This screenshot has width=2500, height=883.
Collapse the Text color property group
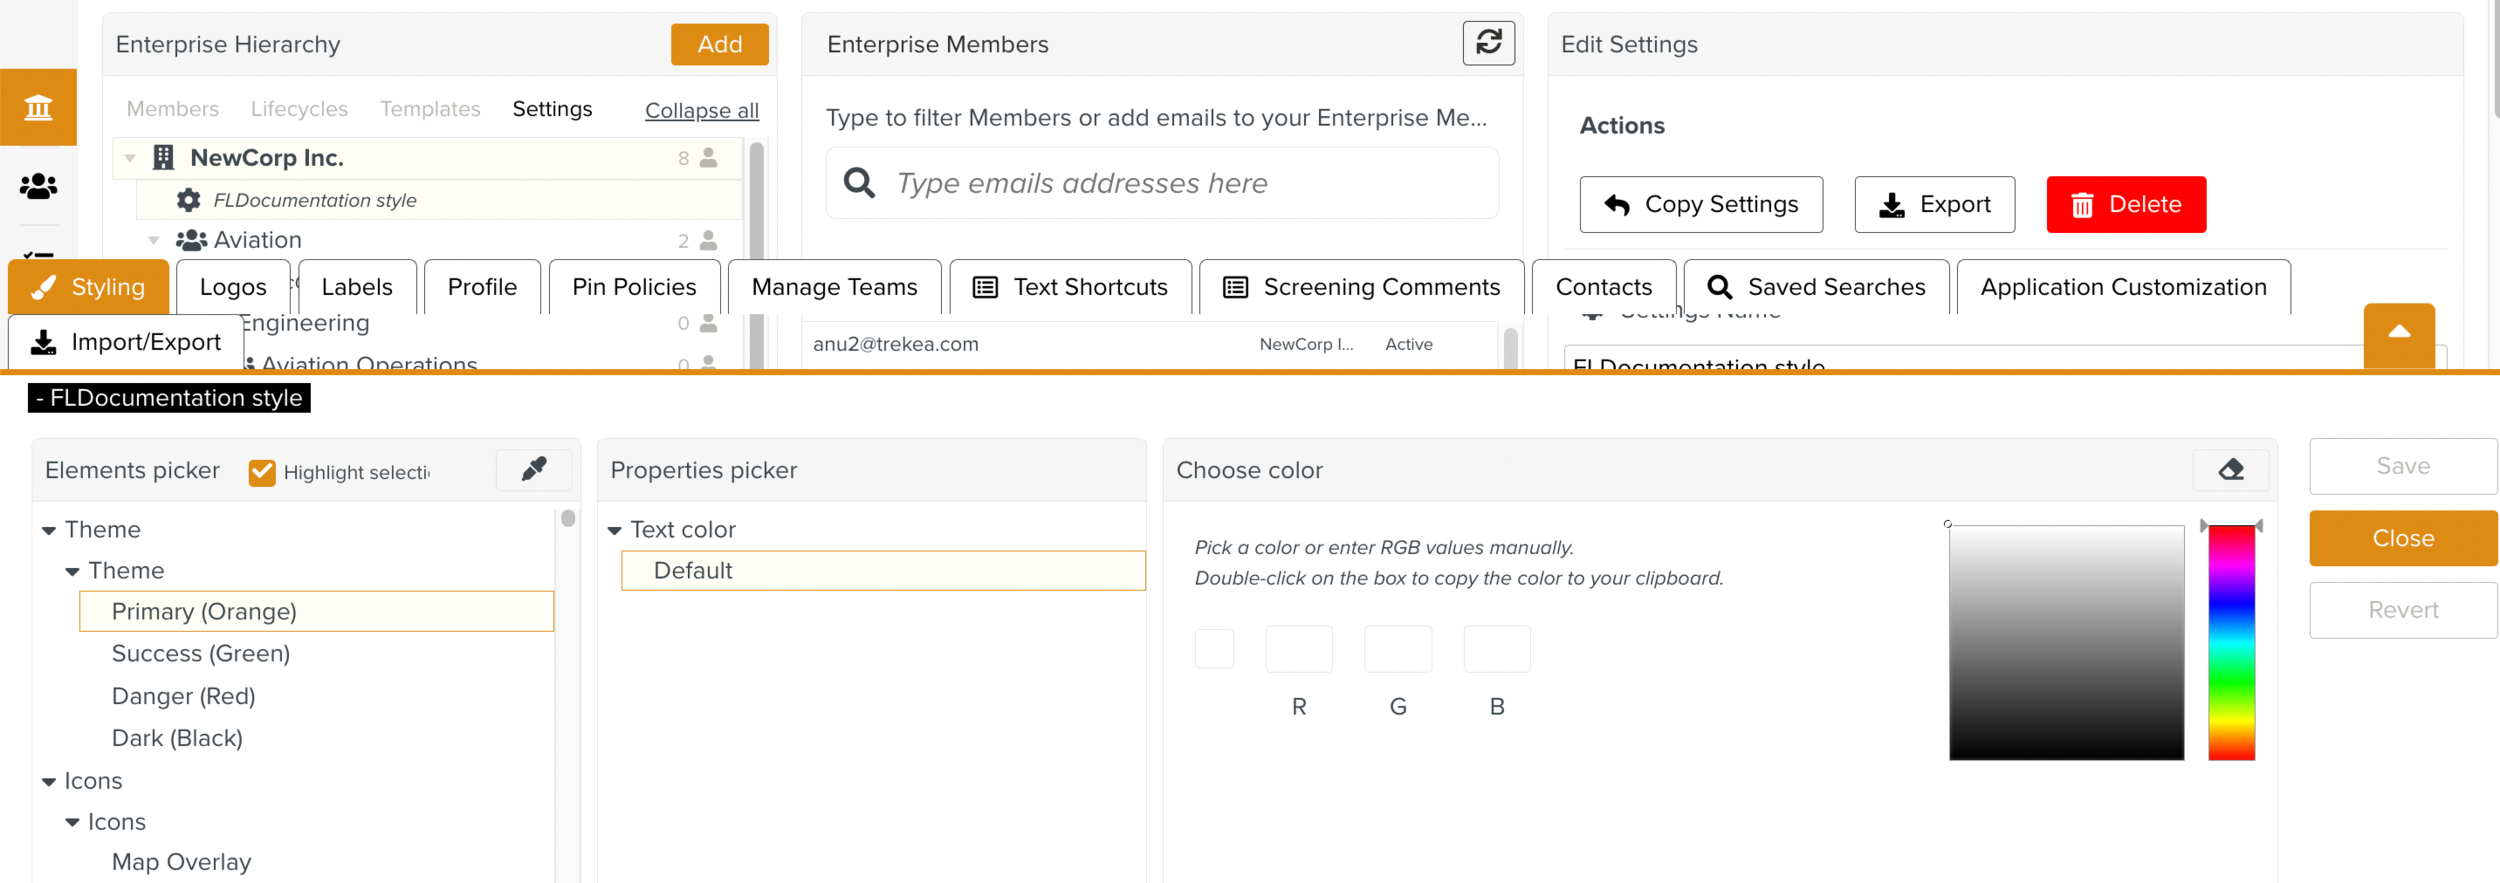point(615,530)
